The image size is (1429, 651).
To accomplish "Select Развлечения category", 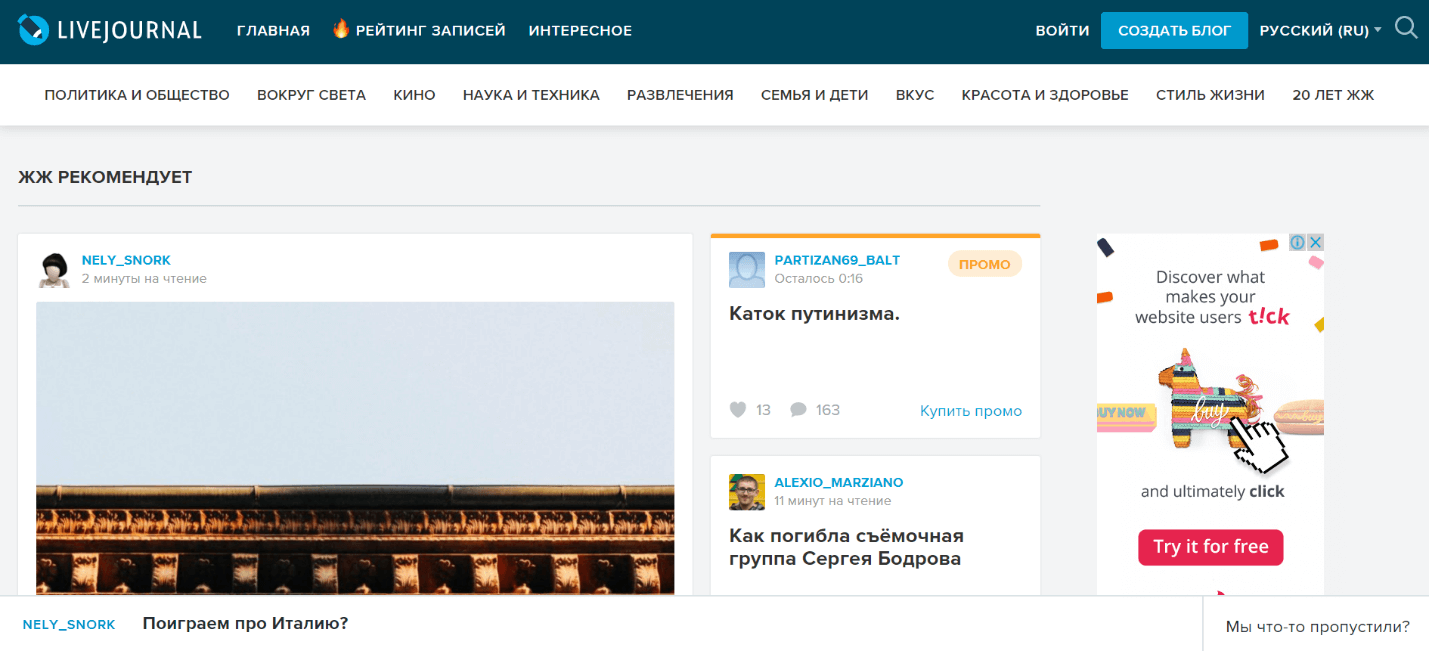I will [x=680, y=95].
